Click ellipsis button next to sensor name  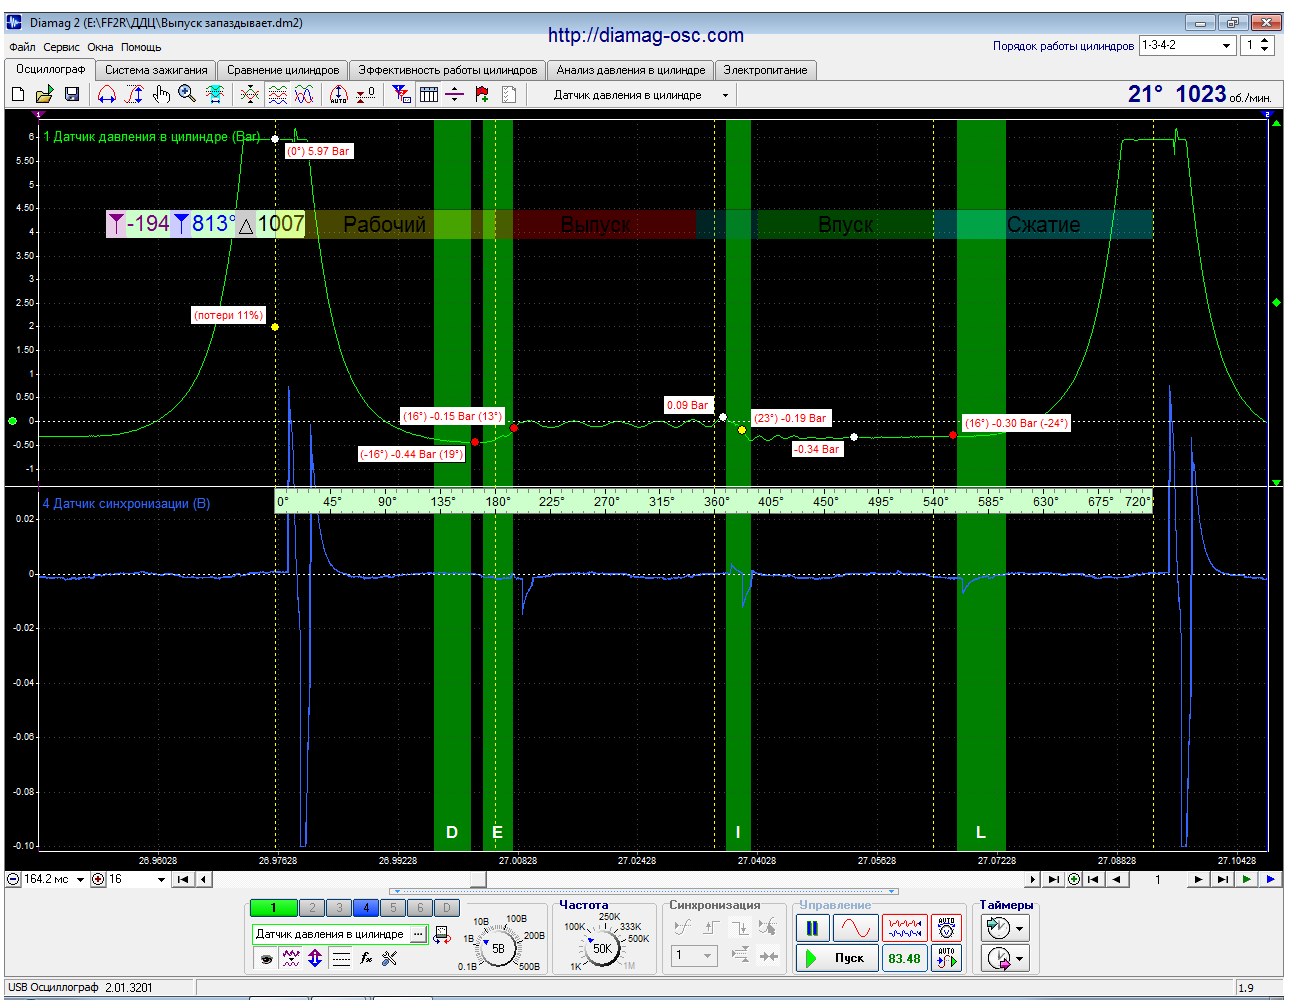click(419, 934)
